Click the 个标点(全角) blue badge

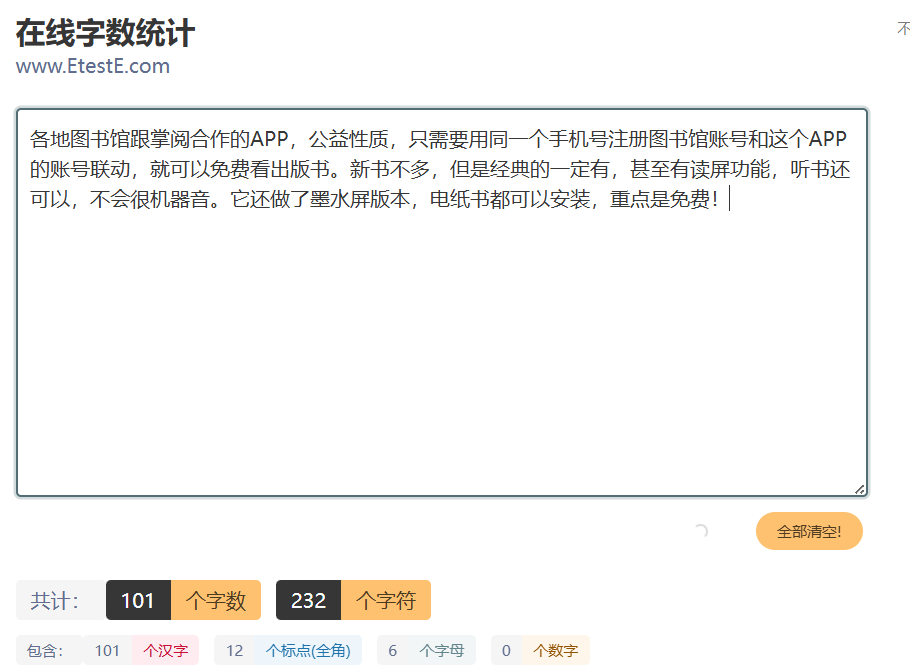[308, 650]
